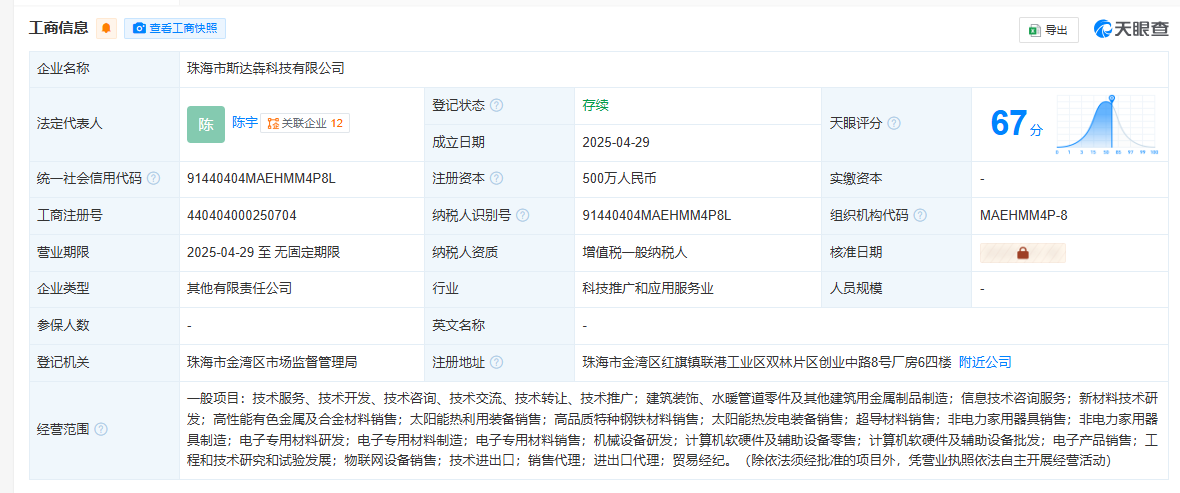1180x493 pixels.
Task: Open 附近公司 nearby companies link
Action: click(985, 362)
